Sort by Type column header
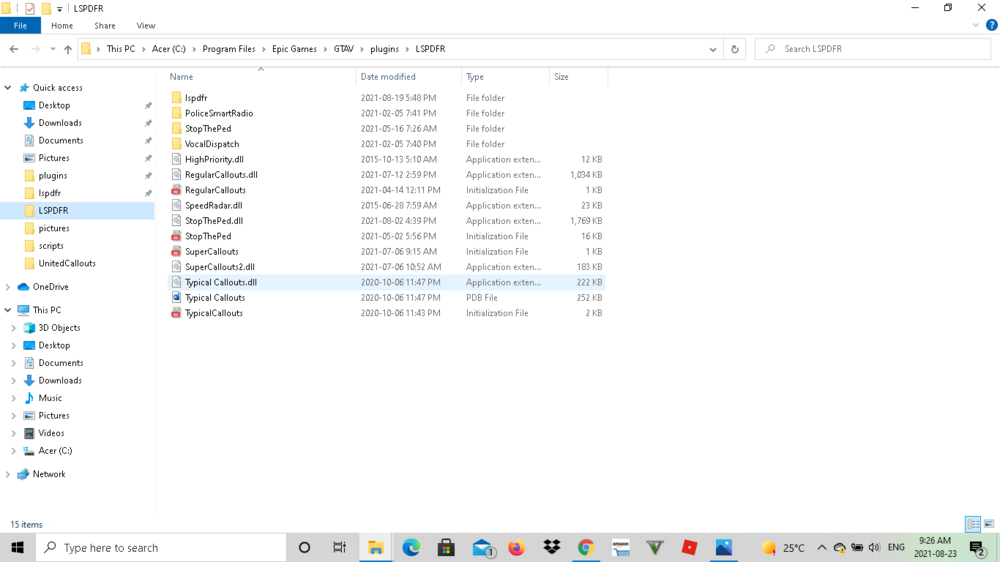The image size is (1000, 562). point(505,77)
